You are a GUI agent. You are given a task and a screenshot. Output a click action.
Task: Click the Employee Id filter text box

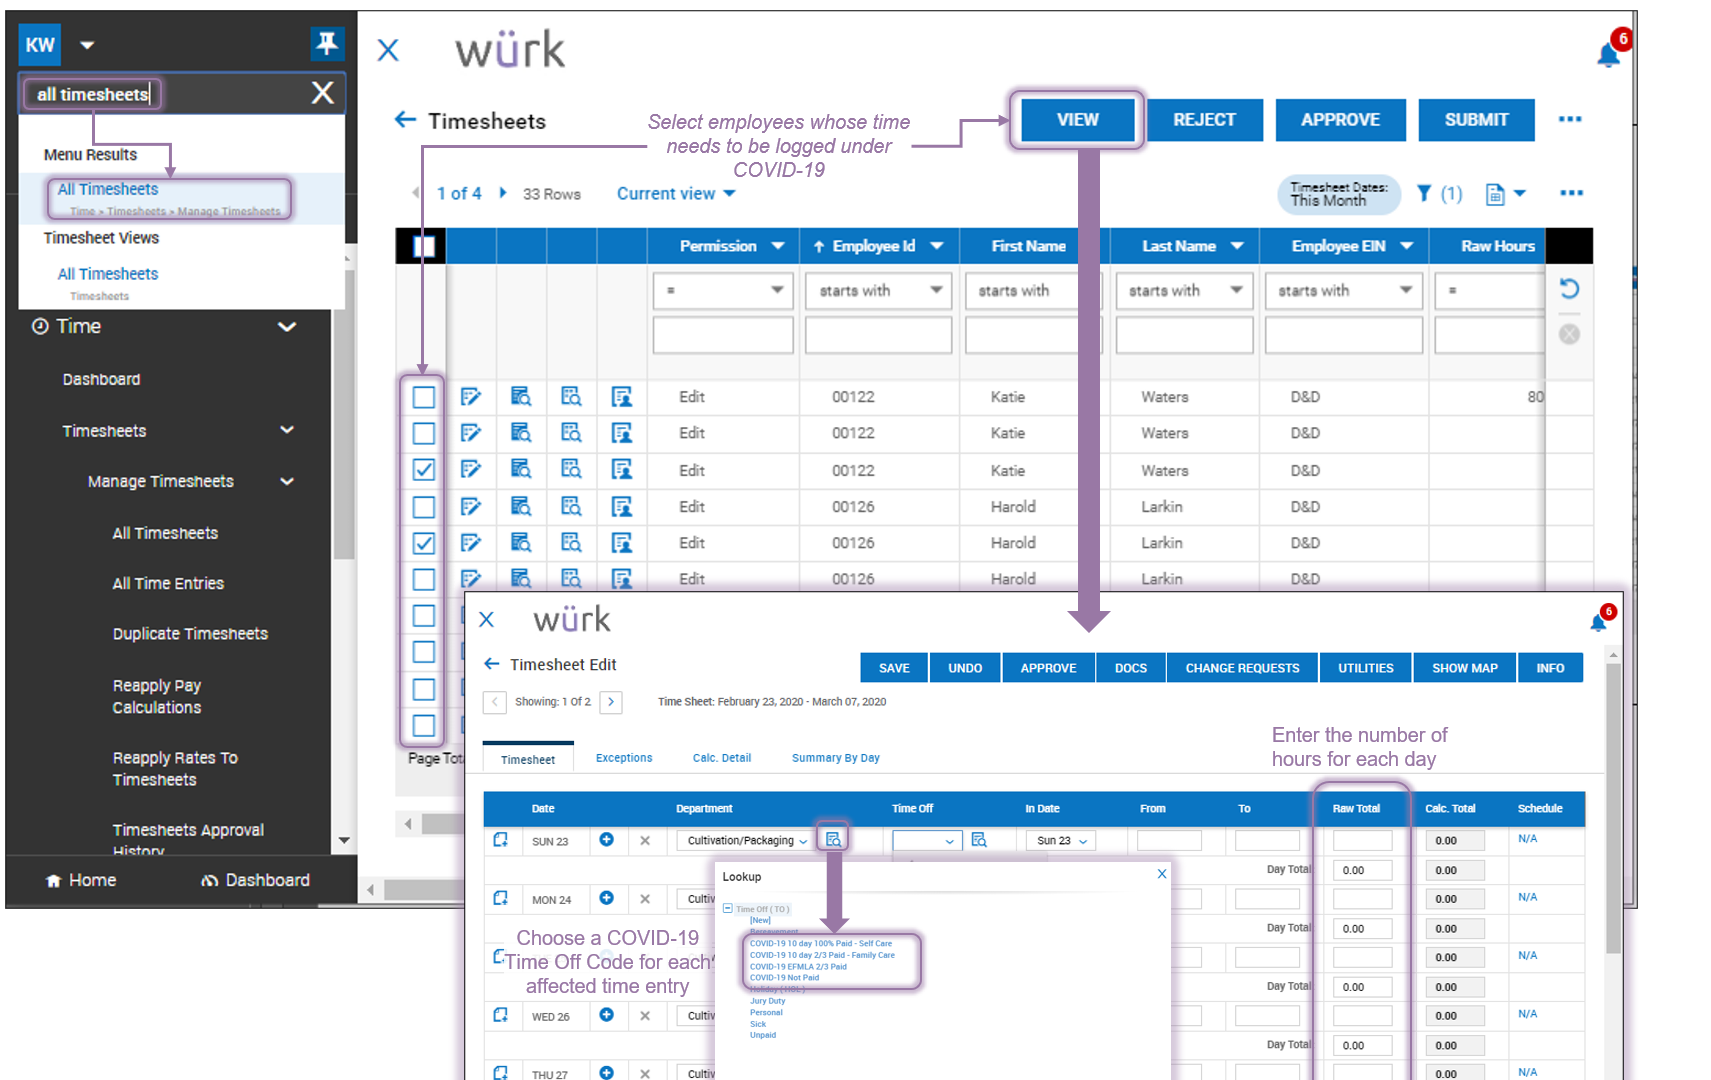878,335
